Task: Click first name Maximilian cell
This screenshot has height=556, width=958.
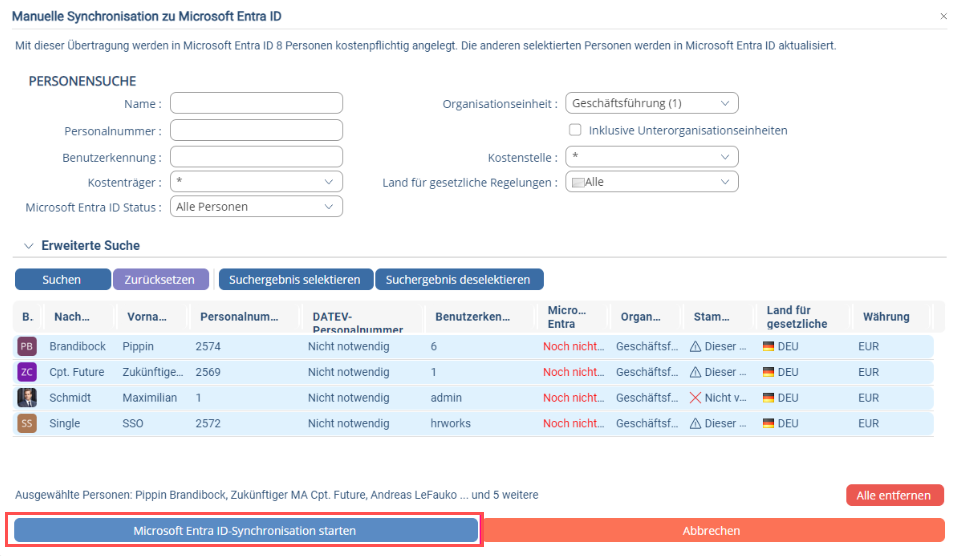Action: click(150, 398)
